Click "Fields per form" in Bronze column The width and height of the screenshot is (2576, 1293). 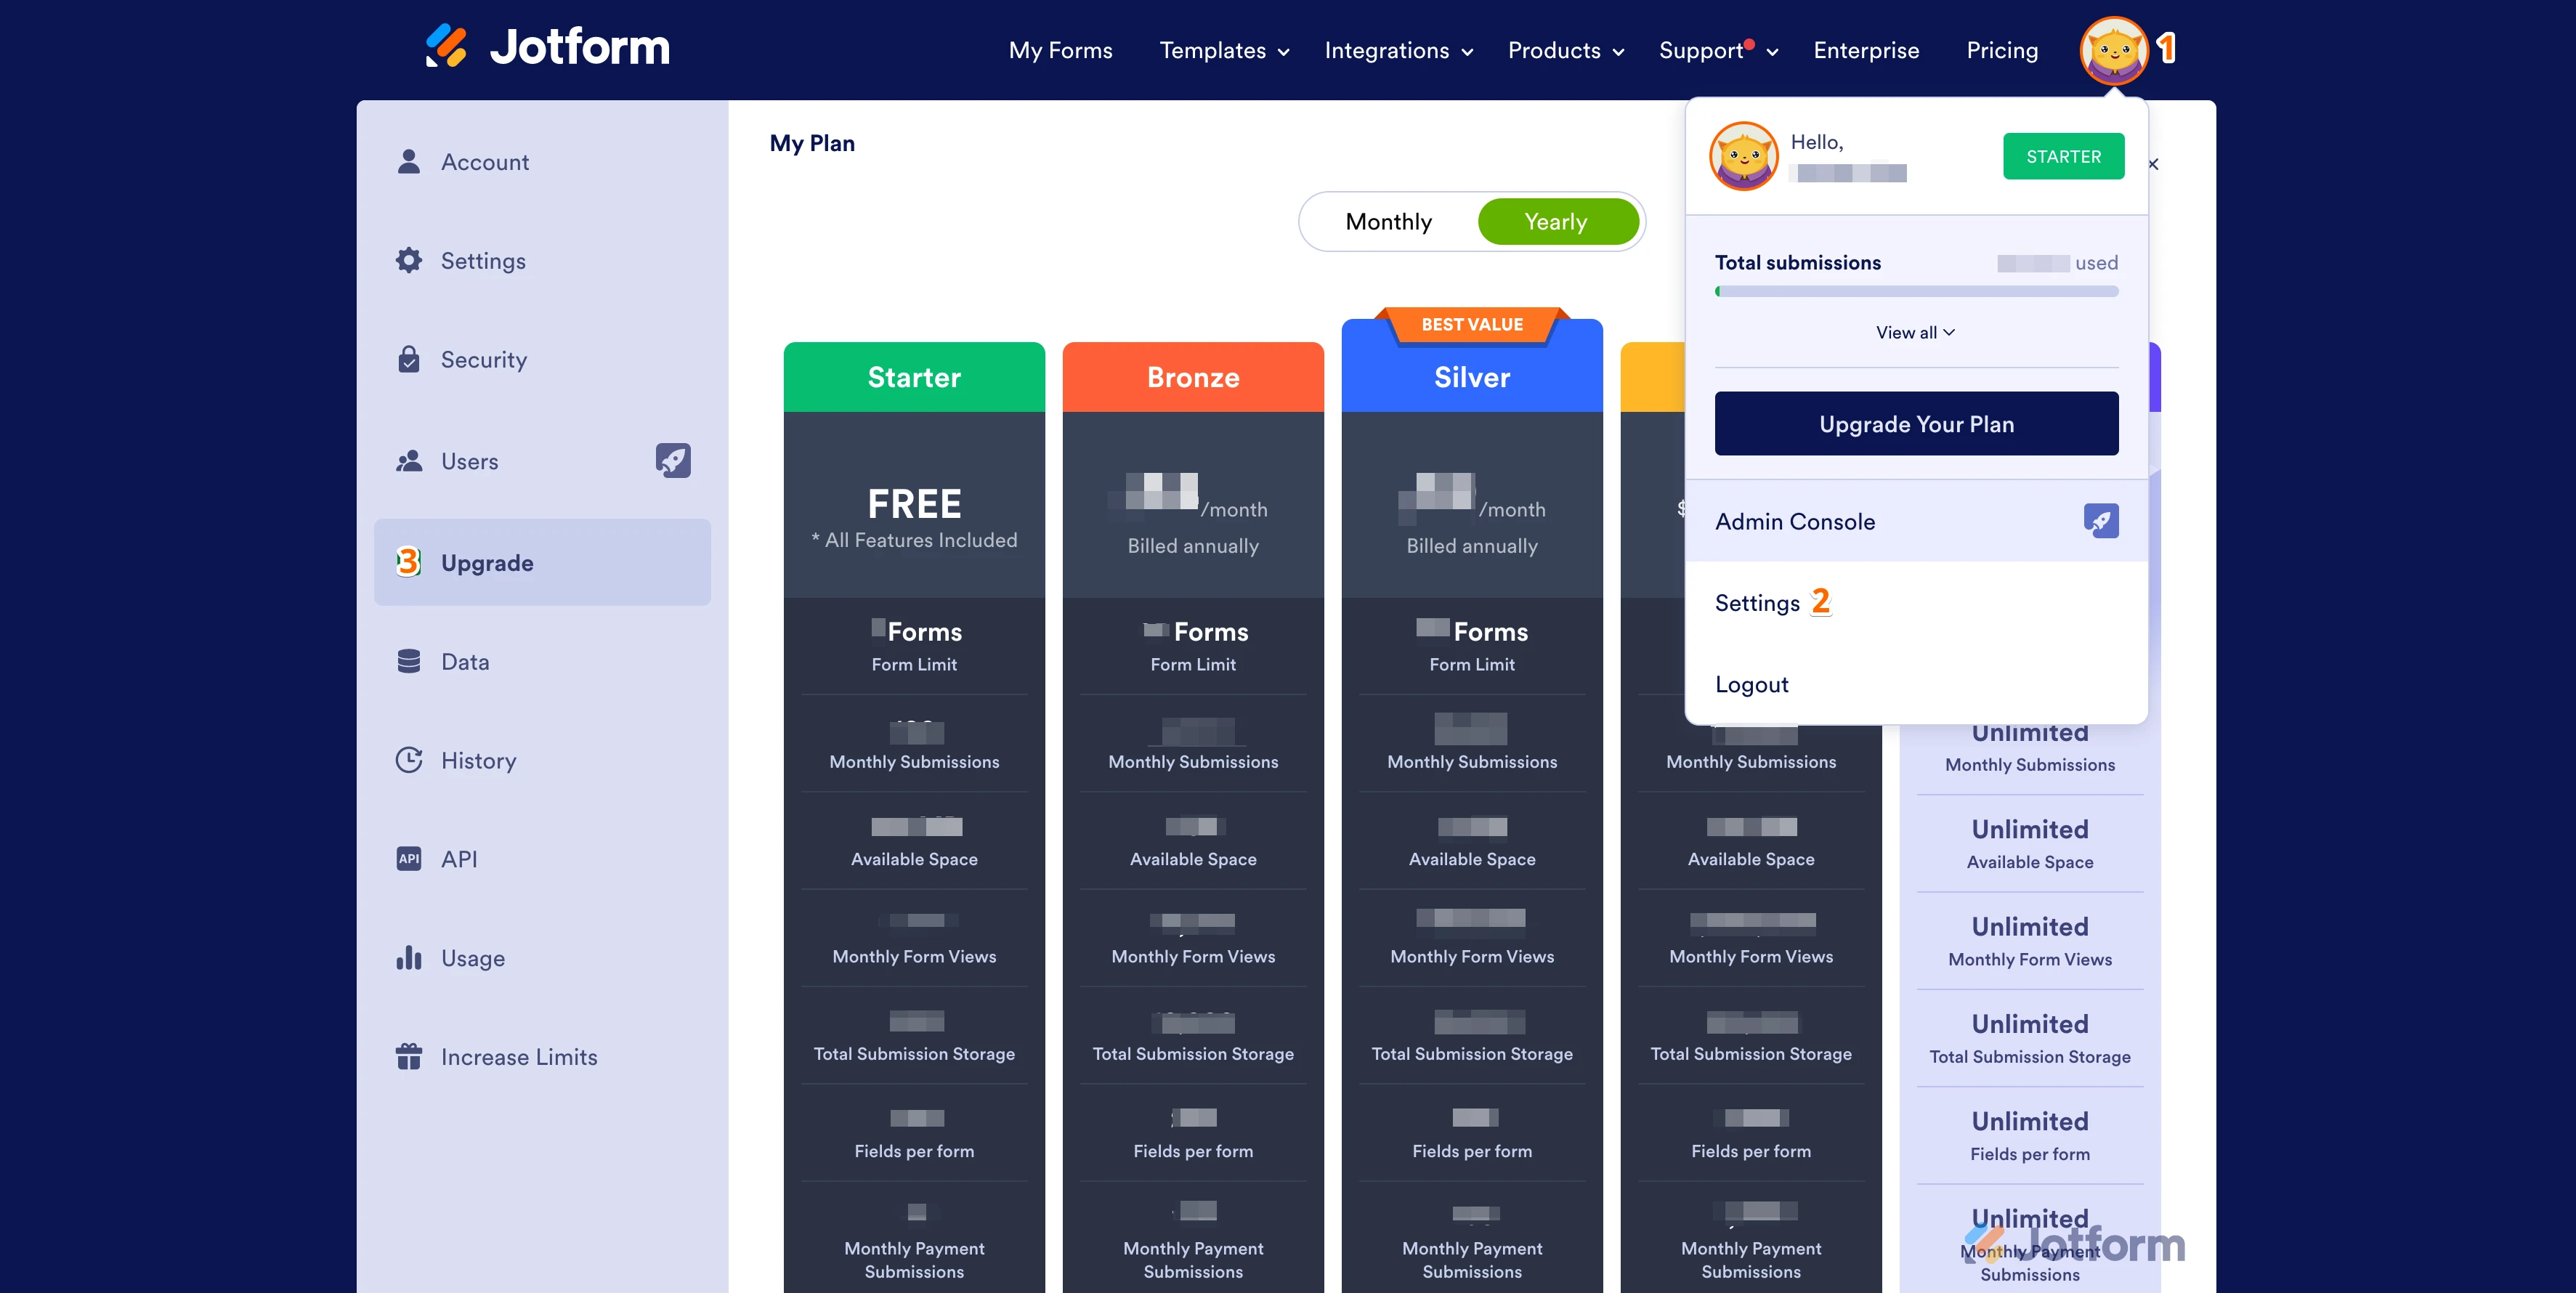[1193, 1151]
